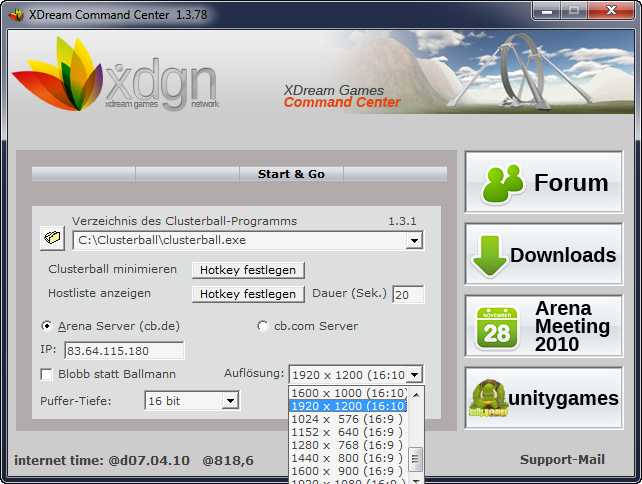Collapse the Auflösung dropdown arrow
Viewport: 642px width, 484px height.
(414, 374)
